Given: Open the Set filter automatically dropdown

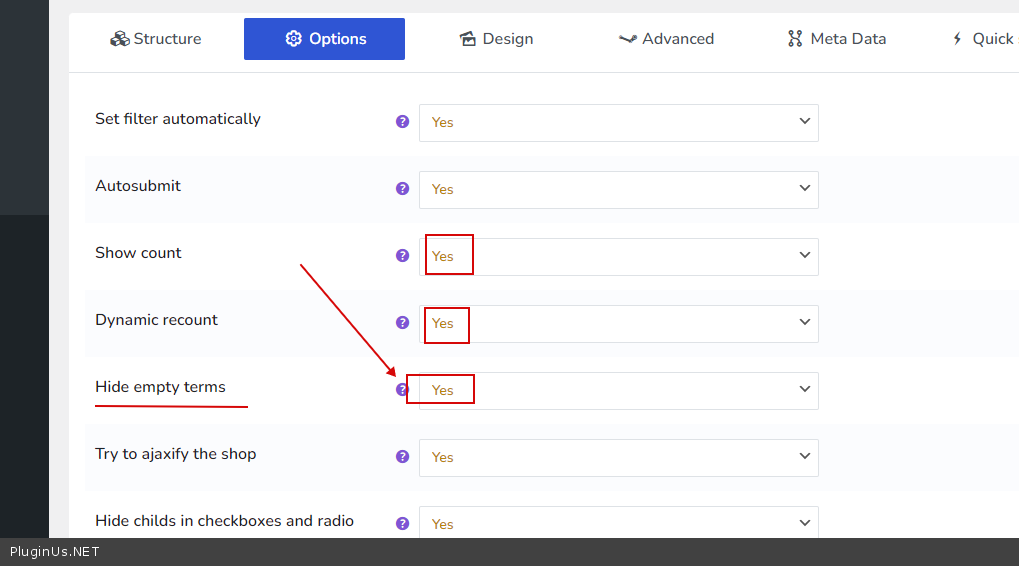Looking at the screenshot, I should tap(618, 123).
